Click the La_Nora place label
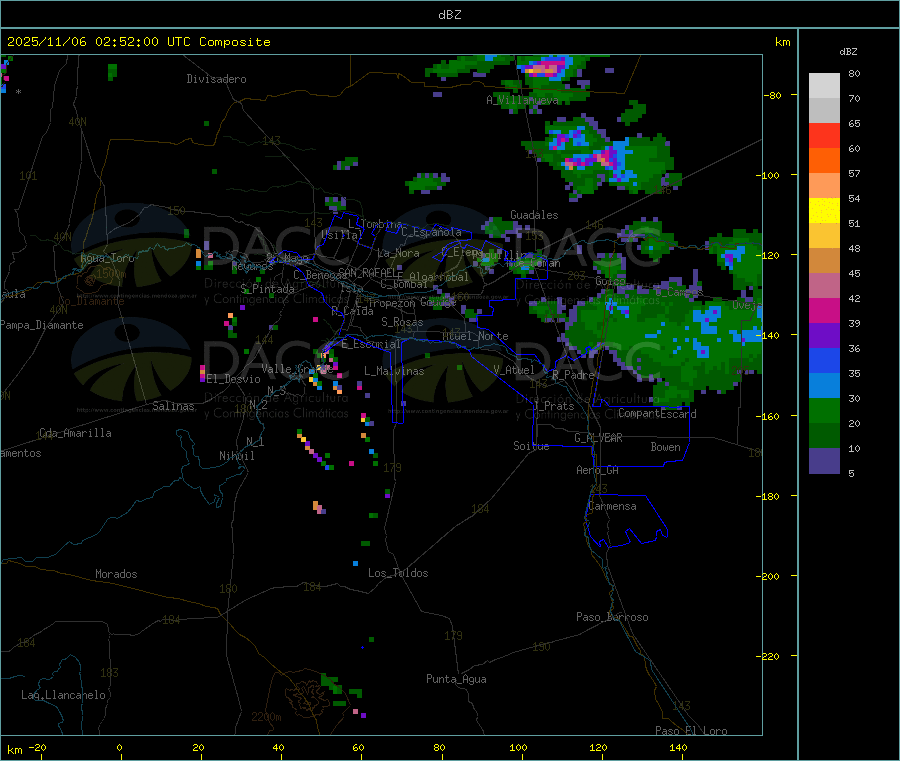900x761 pixels. click(x=398, y=253)
